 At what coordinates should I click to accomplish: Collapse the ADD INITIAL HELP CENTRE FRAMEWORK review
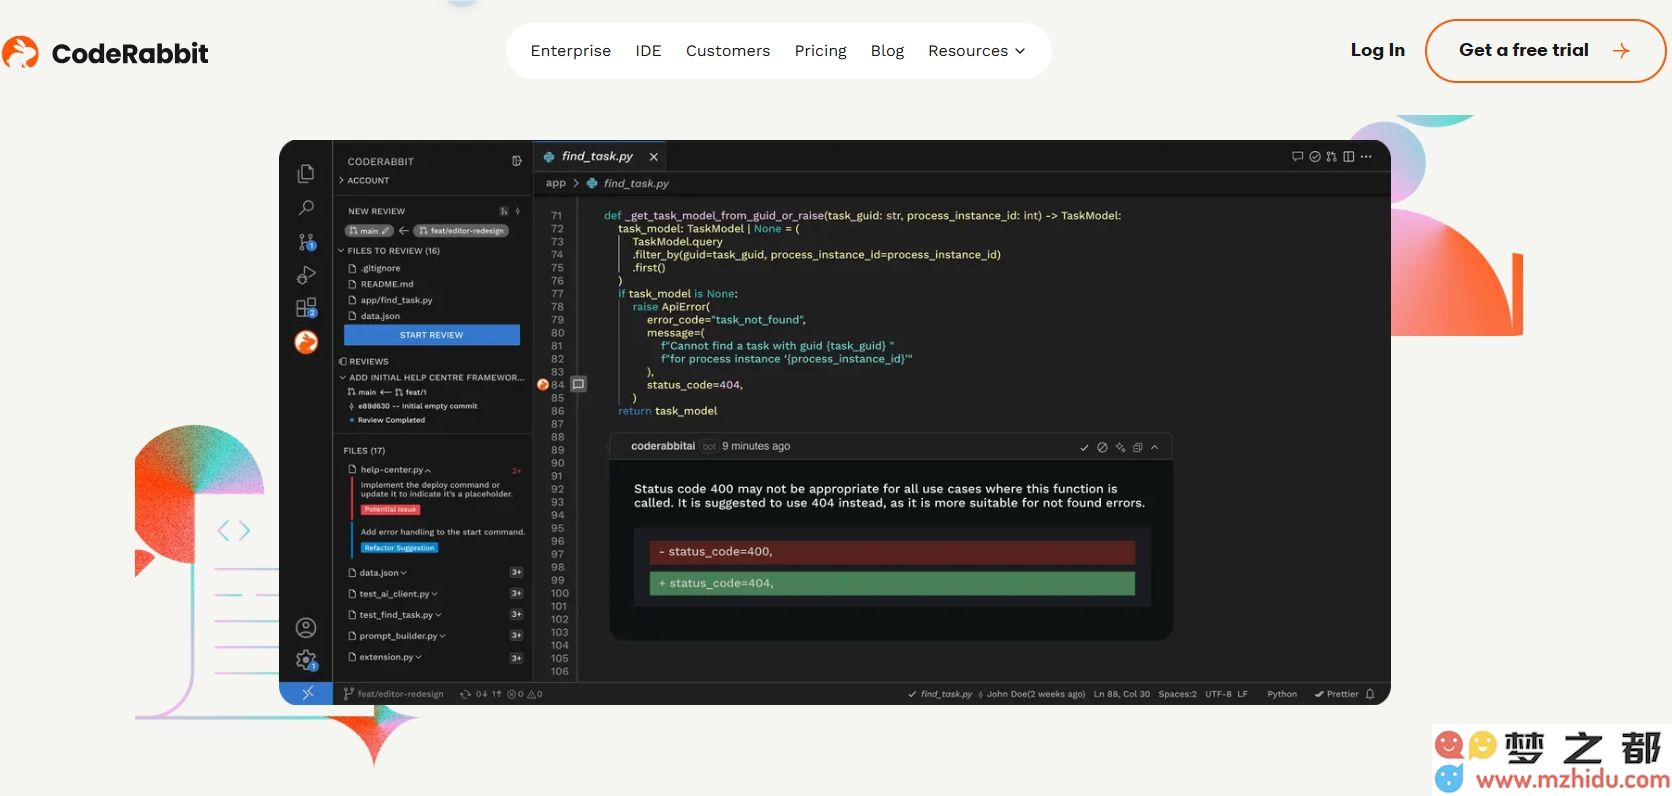tap(431, 378)
